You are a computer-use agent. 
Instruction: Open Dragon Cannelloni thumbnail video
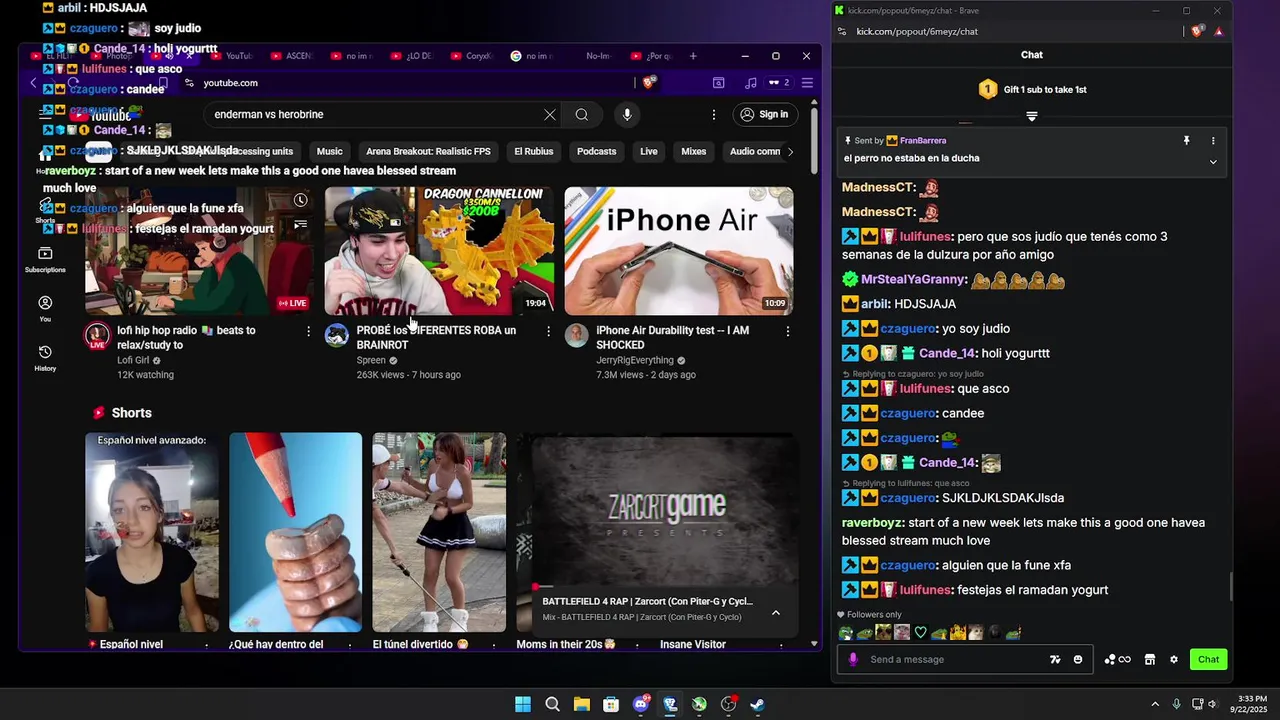point(439,251)
